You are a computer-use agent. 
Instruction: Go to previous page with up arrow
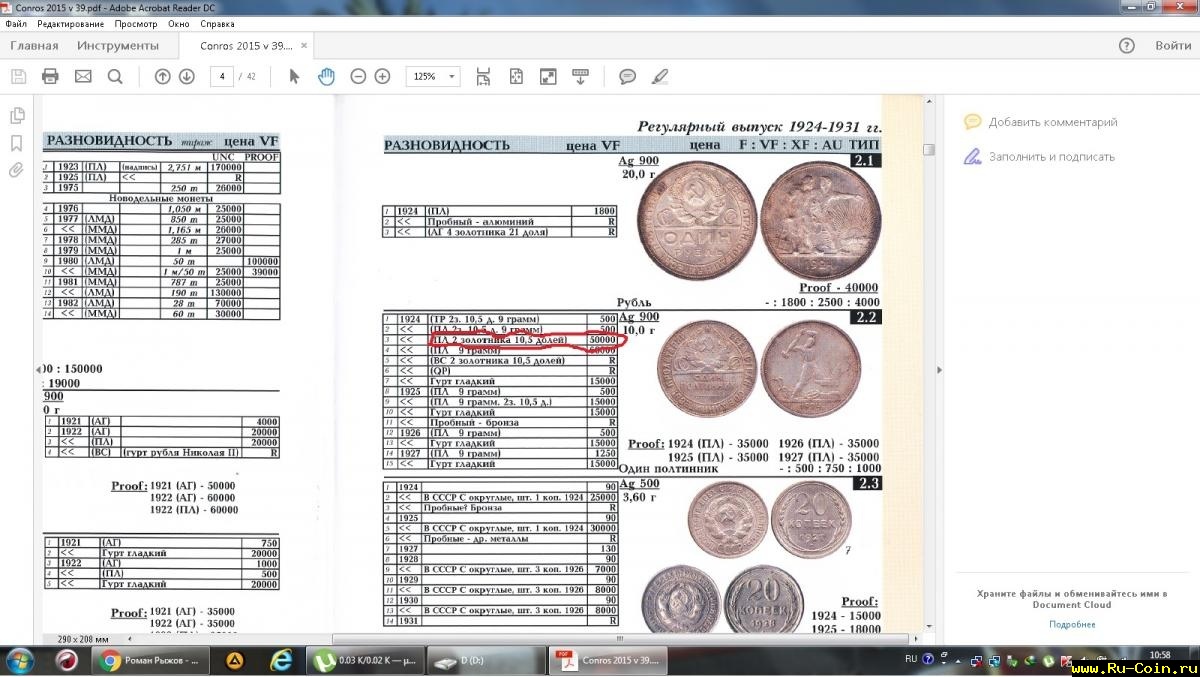[x=163, y=77]
